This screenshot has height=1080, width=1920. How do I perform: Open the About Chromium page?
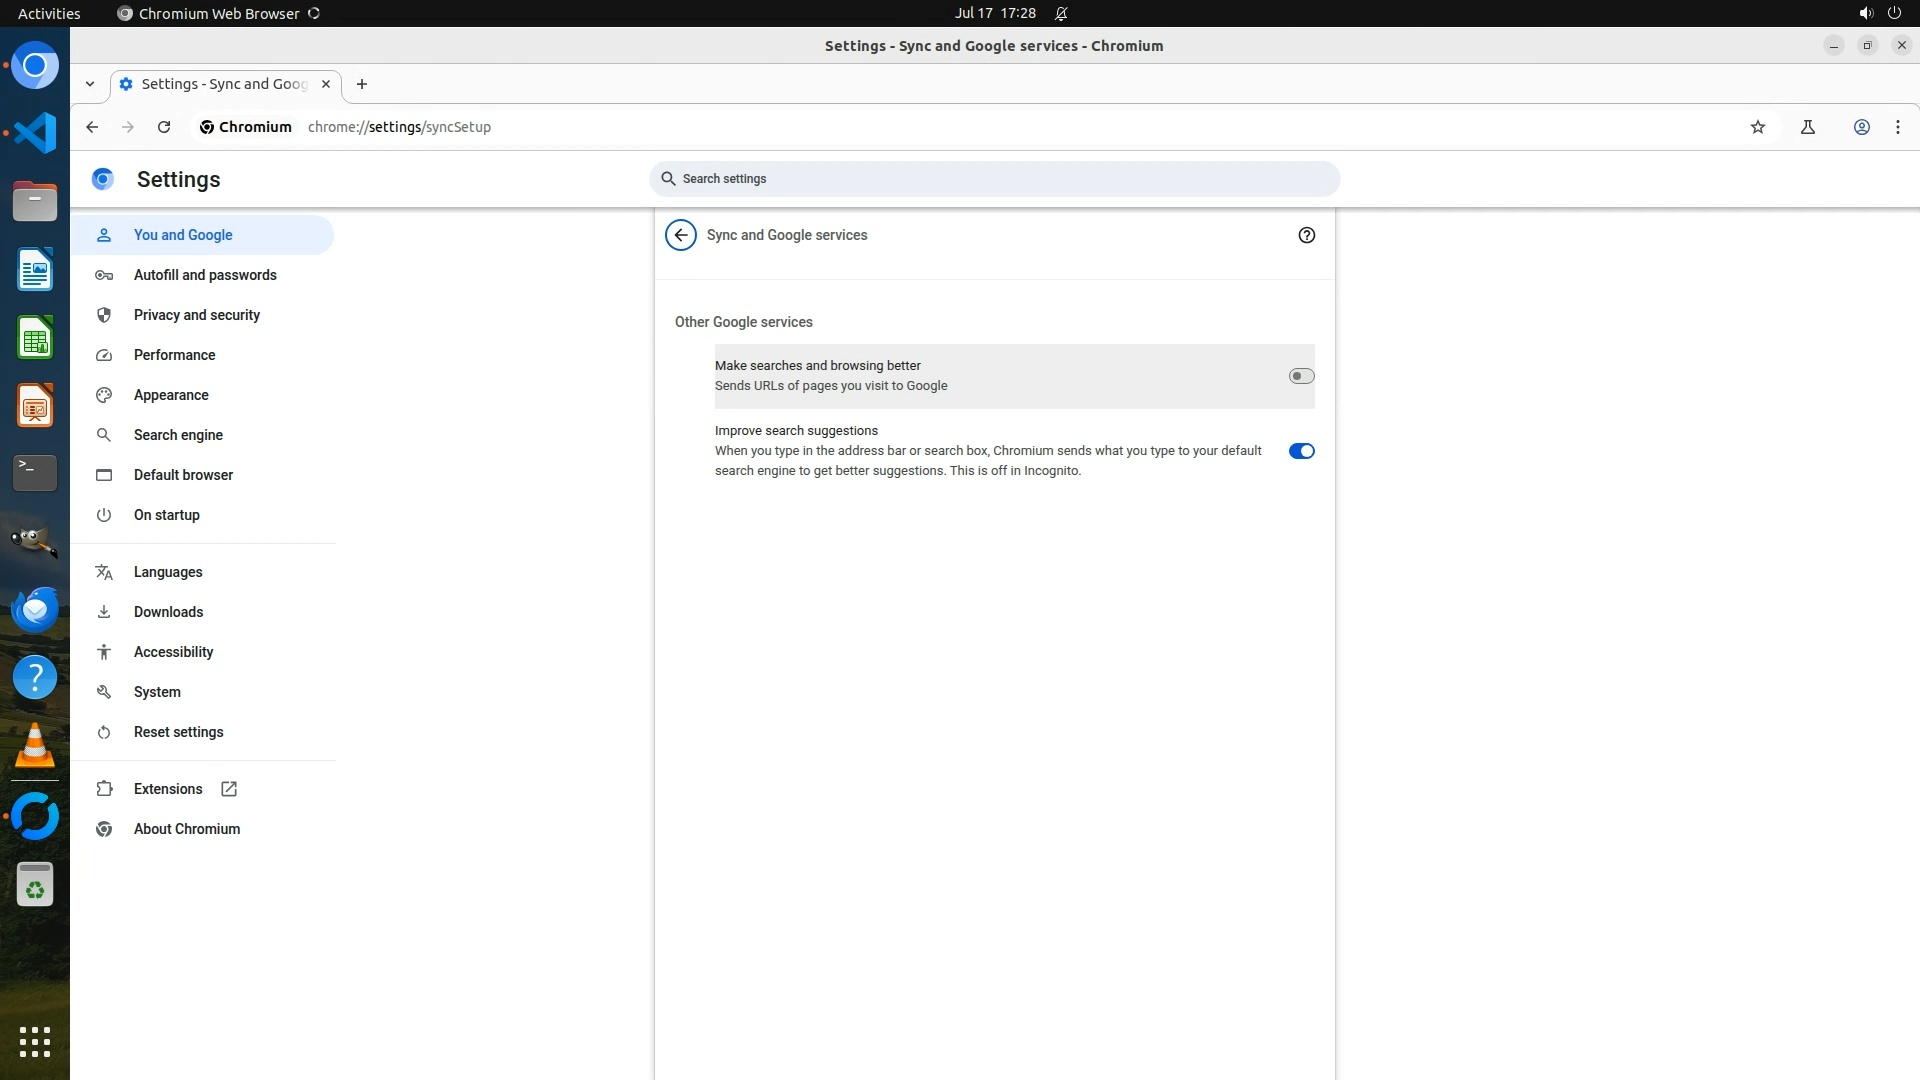pyautogui.click(x=186, y=829)
